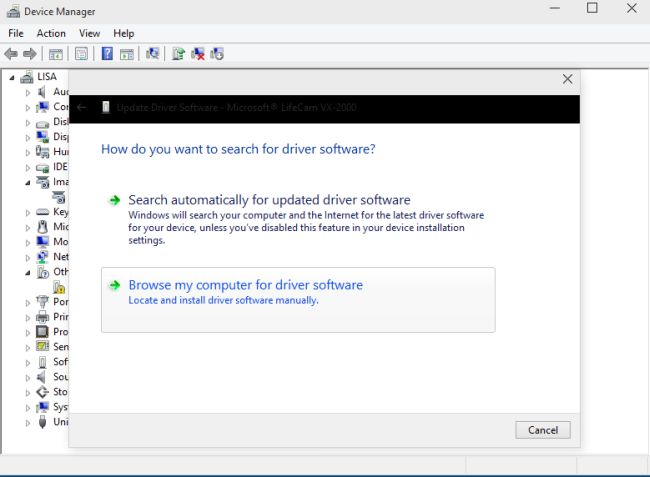Expand the 'Por' ports category
The image size is (650, 477).
[x=28, y=303]
